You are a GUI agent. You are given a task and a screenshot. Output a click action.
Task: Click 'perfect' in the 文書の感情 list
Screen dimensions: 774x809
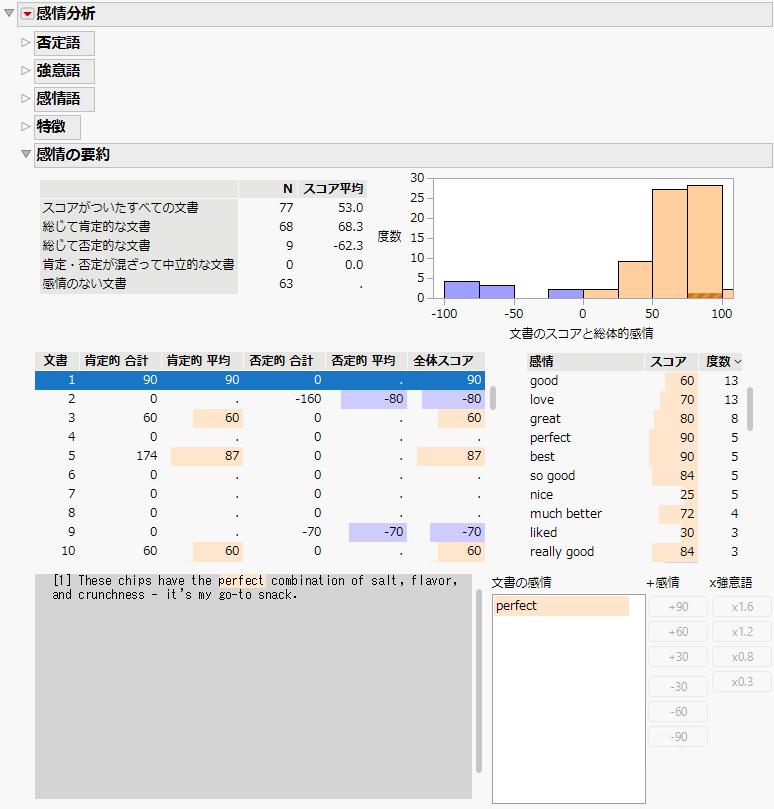(x=561, y=606)
